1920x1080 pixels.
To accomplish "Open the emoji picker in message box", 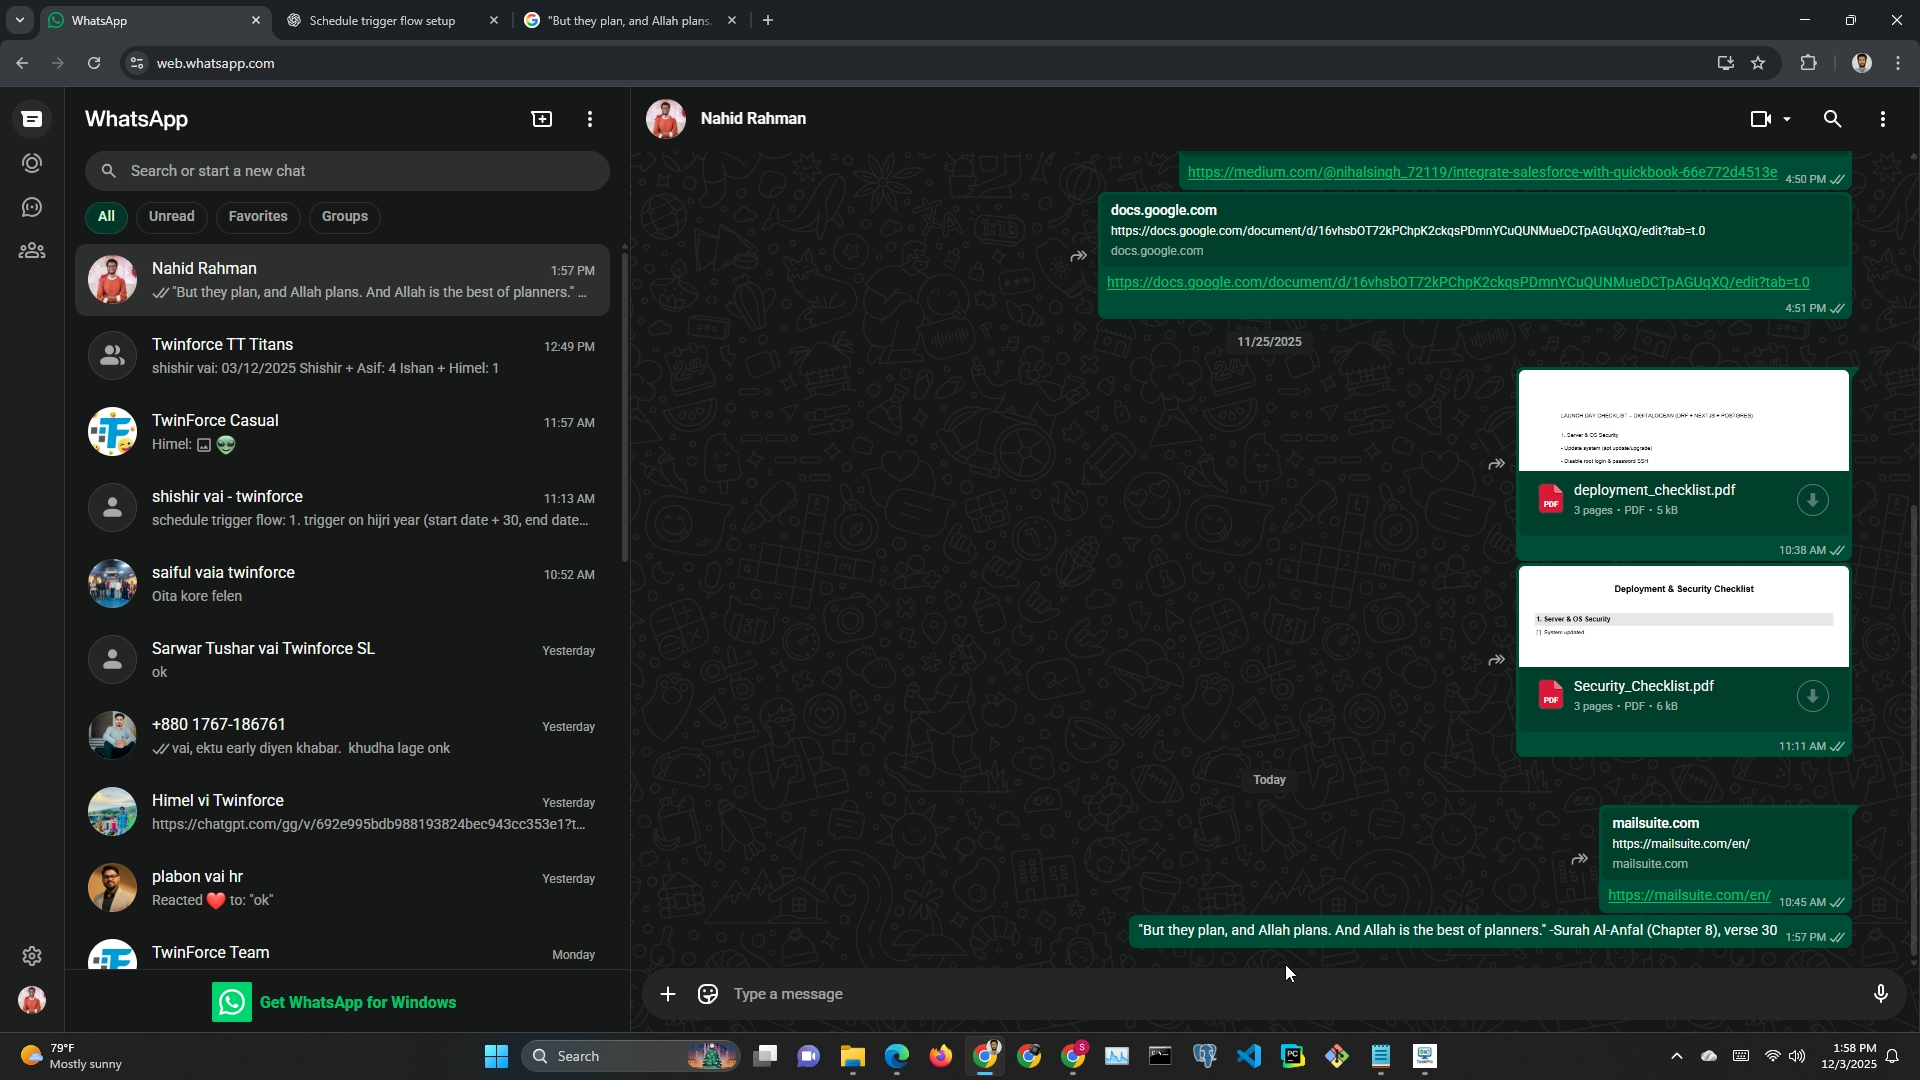I will 708,994.
